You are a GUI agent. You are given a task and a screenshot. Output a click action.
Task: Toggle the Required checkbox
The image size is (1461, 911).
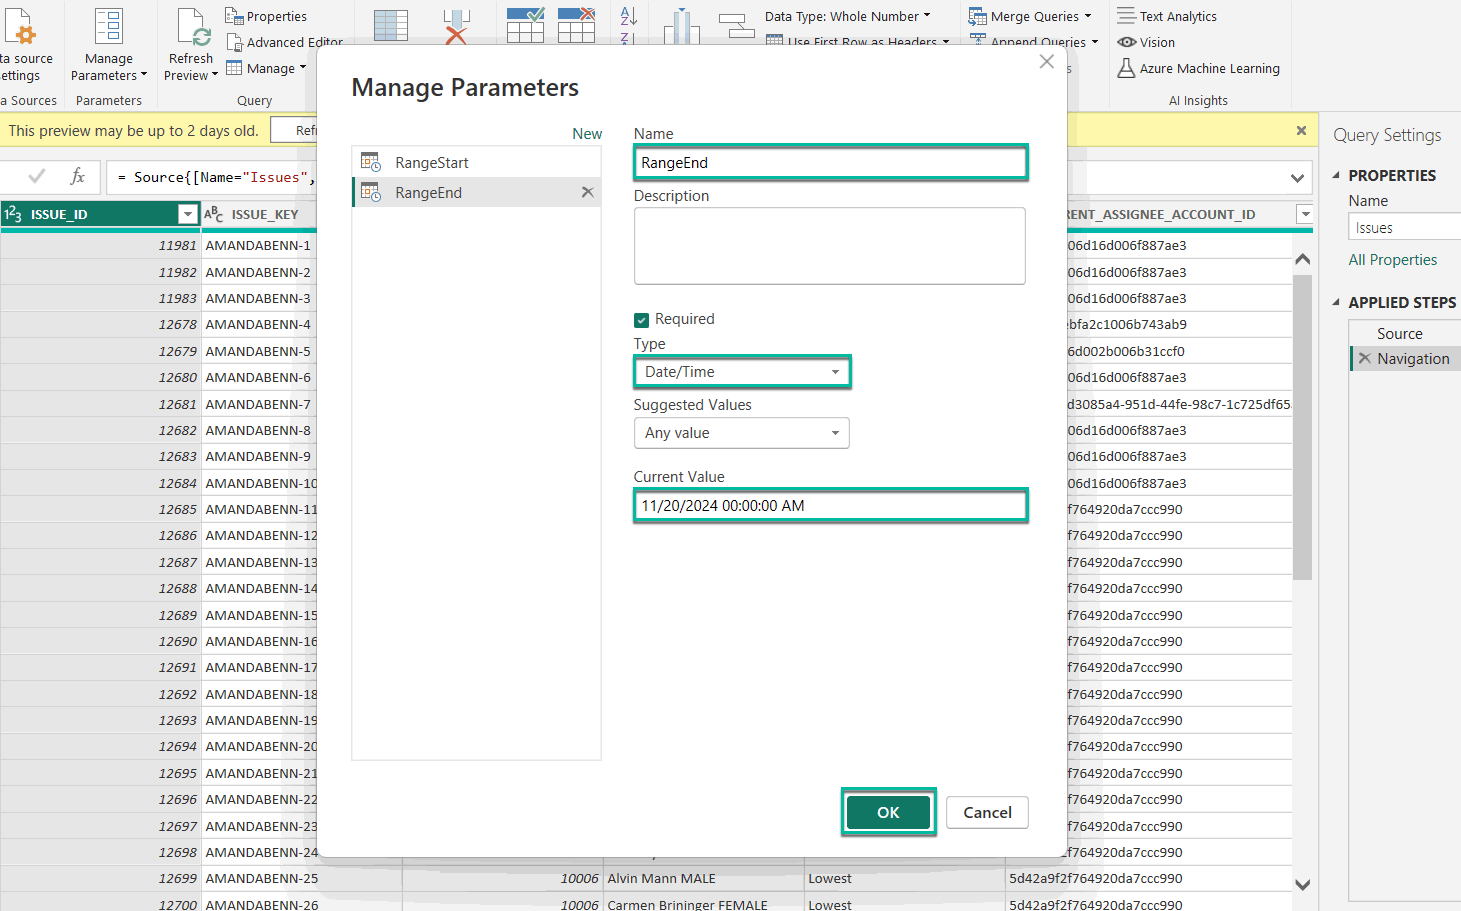point(642,320)
